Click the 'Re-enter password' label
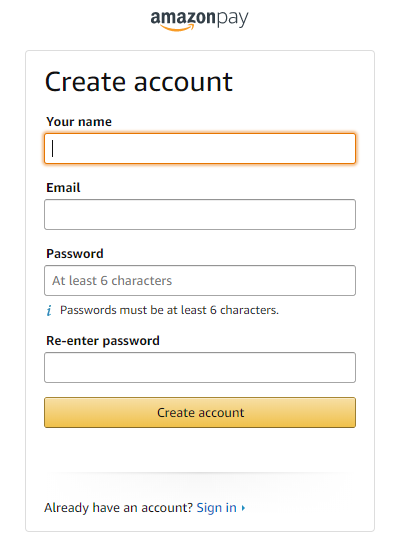Screen dimensions: 401x555 click(x=103, y=341)
